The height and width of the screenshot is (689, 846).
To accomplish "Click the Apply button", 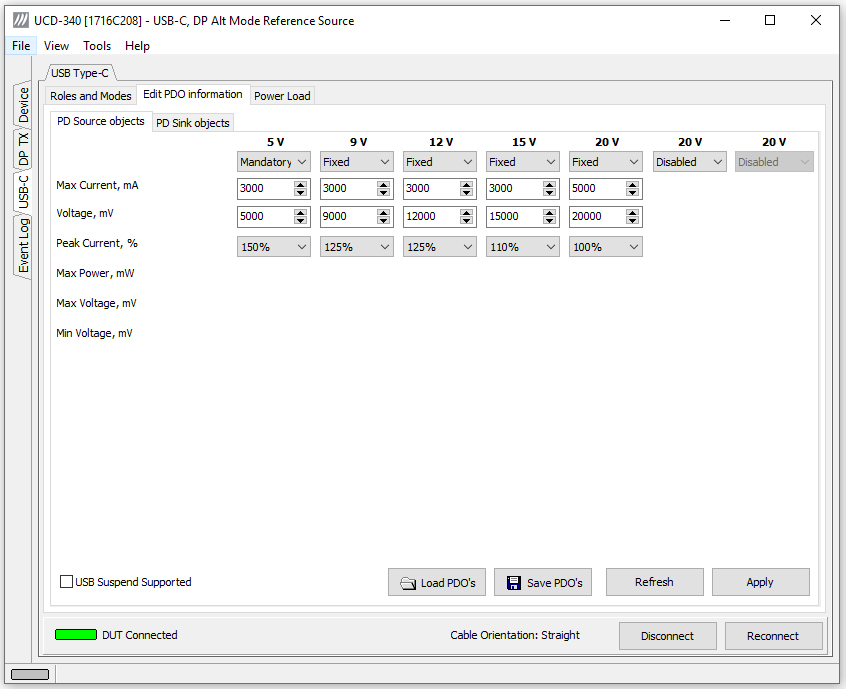I will click(760, 582).
